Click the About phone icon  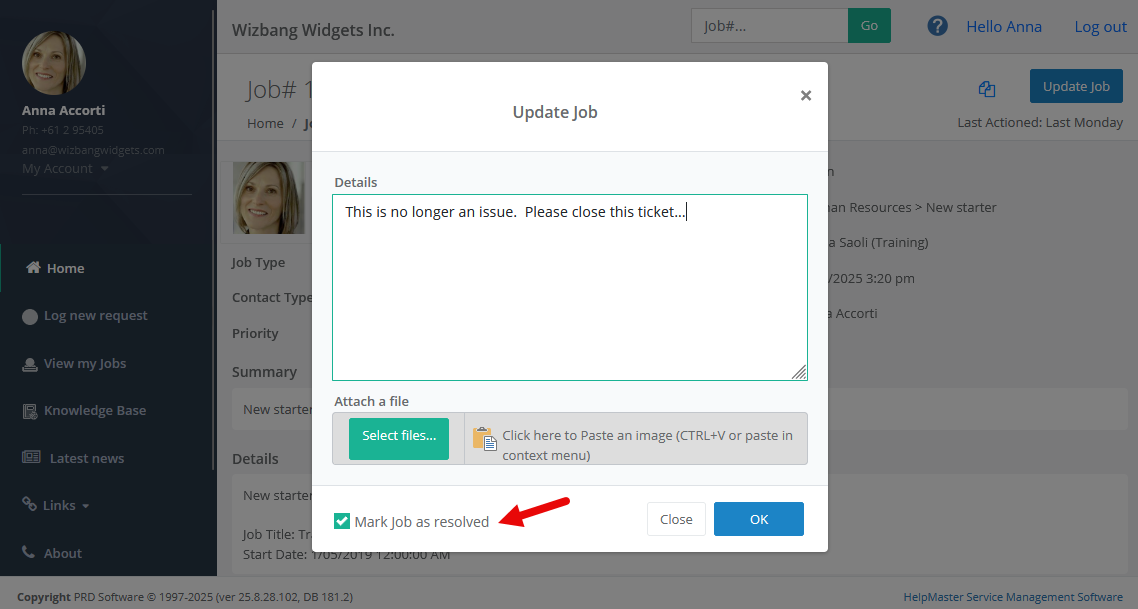click(x=30, y=552)
